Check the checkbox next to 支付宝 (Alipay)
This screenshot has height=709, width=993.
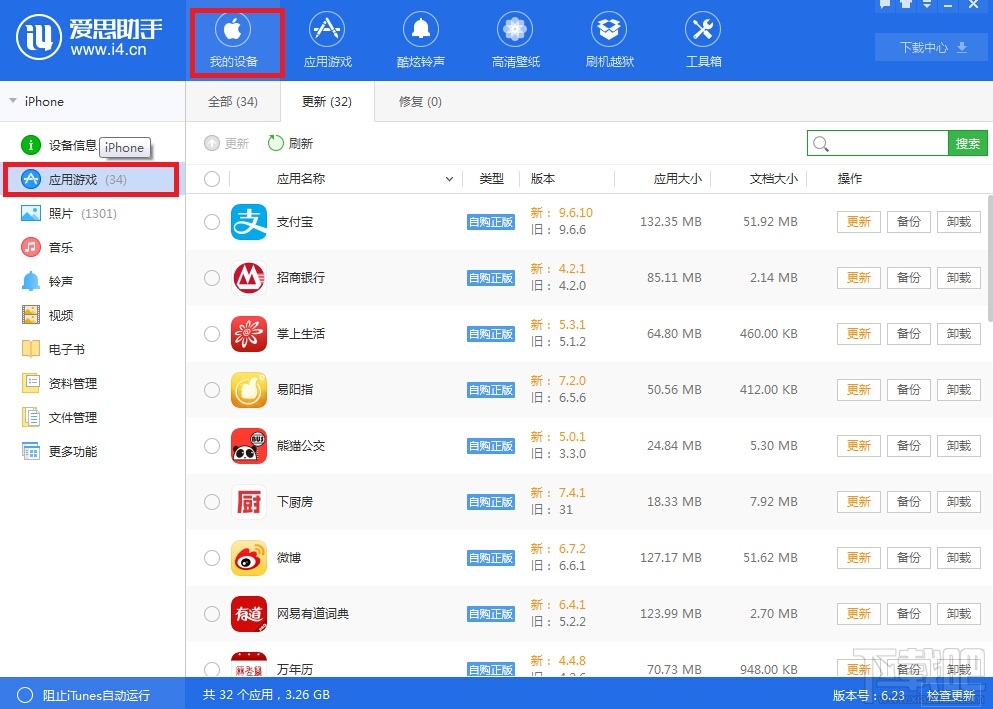211,221
